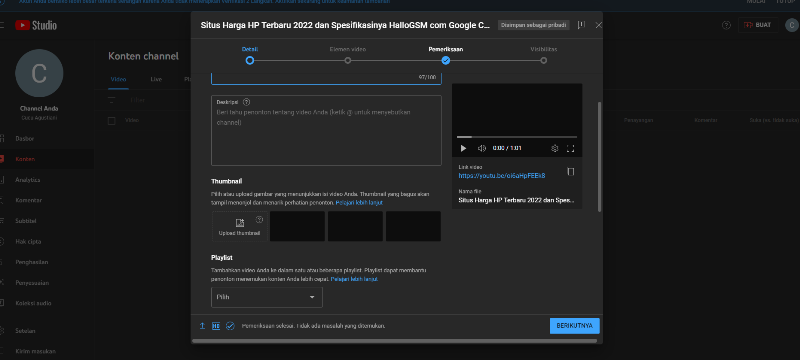Screen dimensions: 800x360
Task: Seek on the video preview progress bar
Action: pyautogui.click(x=517, y=137)
